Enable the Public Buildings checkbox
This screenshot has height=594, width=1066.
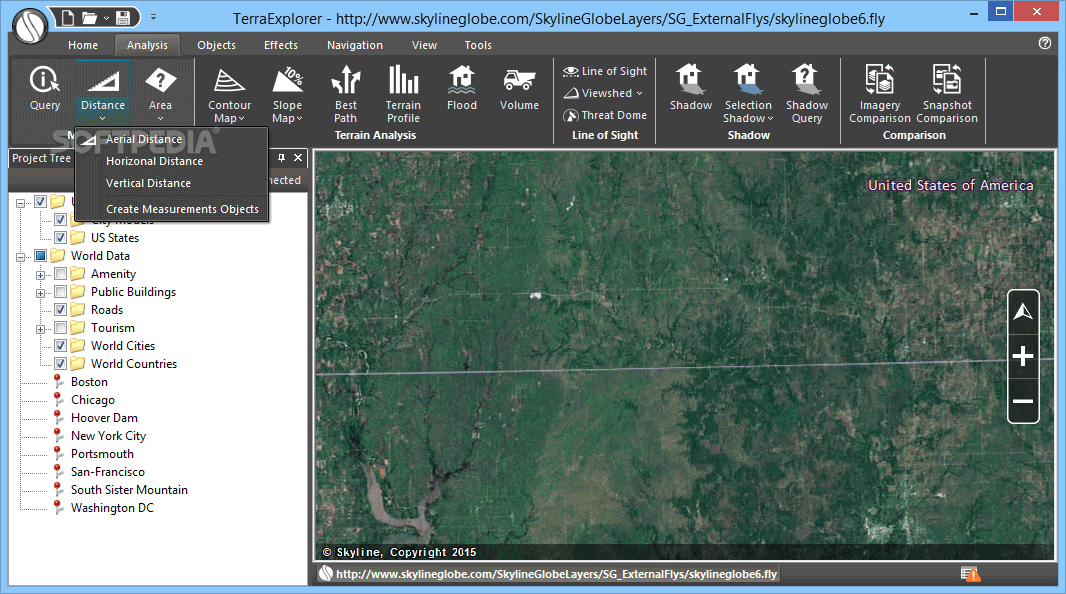pos(61,292)
